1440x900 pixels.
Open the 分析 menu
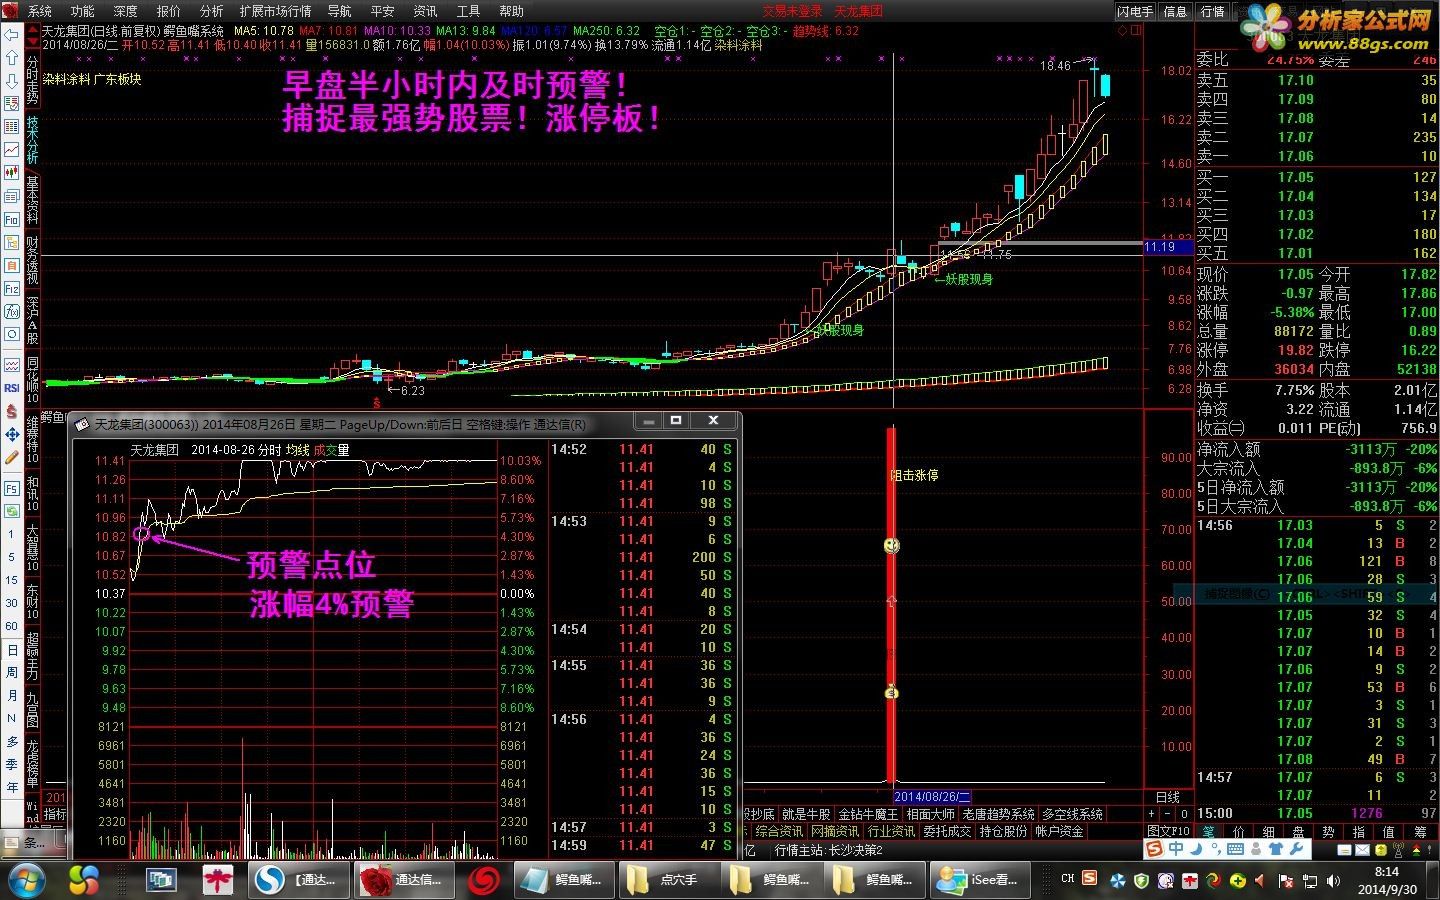point(212,11)
